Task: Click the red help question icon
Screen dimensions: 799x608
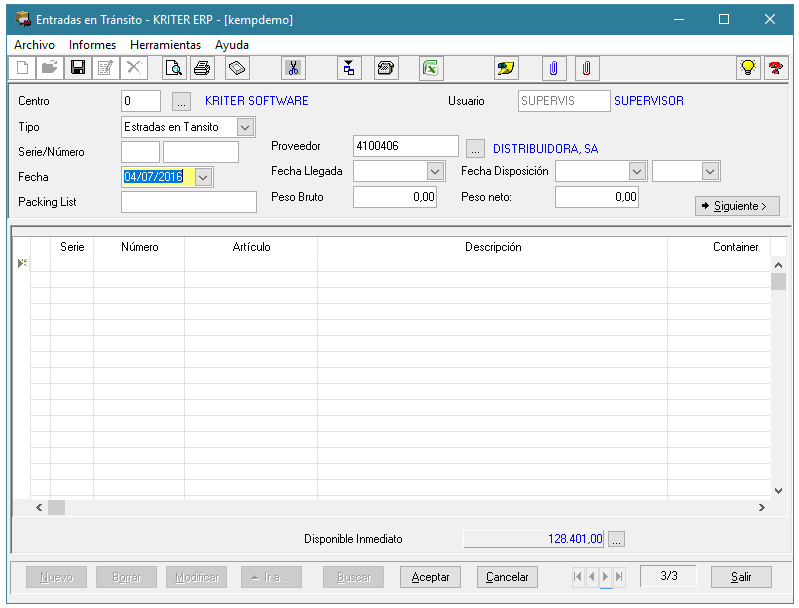Action: coord(774,68)
